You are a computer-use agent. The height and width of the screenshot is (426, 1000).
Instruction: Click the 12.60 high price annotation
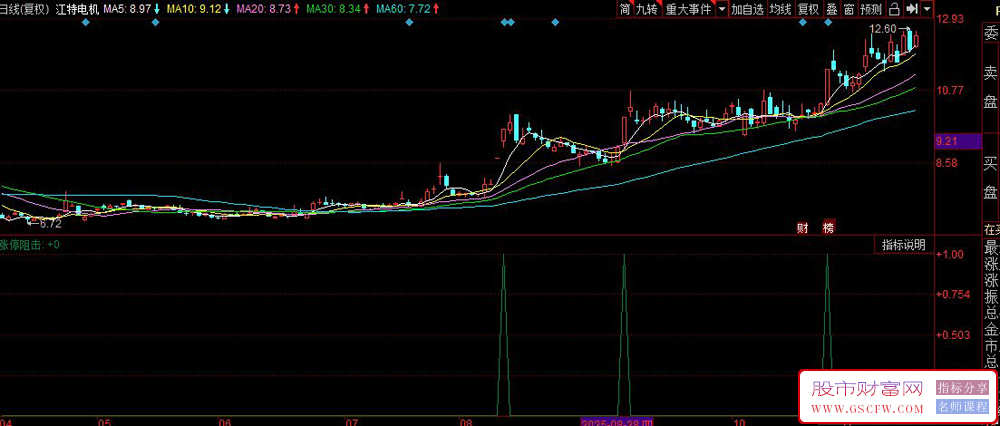[883, 29]
